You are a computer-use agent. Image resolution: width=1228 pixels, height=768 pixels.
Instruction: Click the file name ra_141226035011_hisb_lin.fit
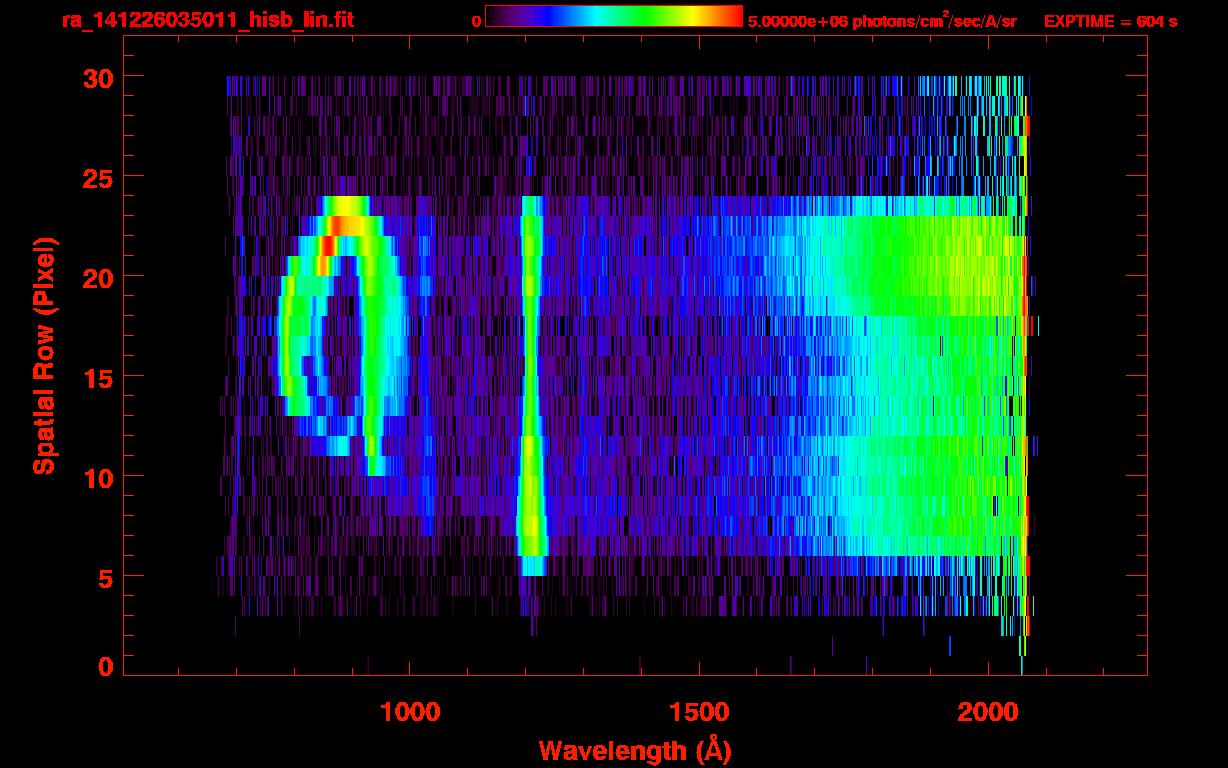point(207,20)
